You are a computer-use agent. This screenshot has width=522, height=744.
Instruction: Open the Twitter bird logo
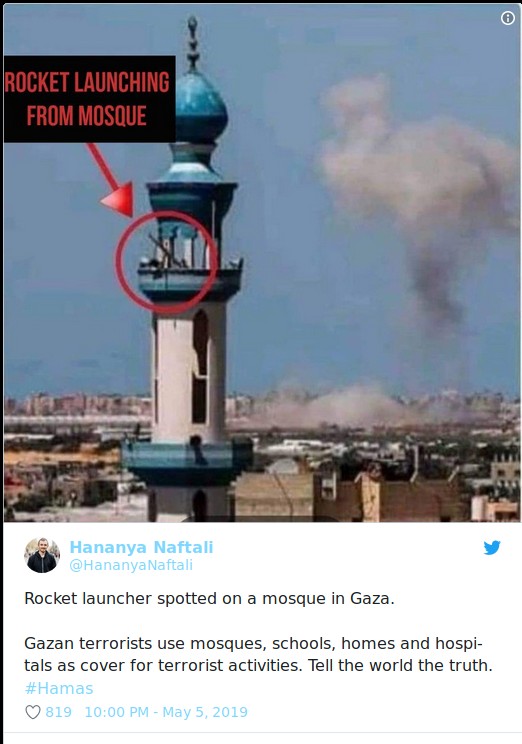click(492, 548)
